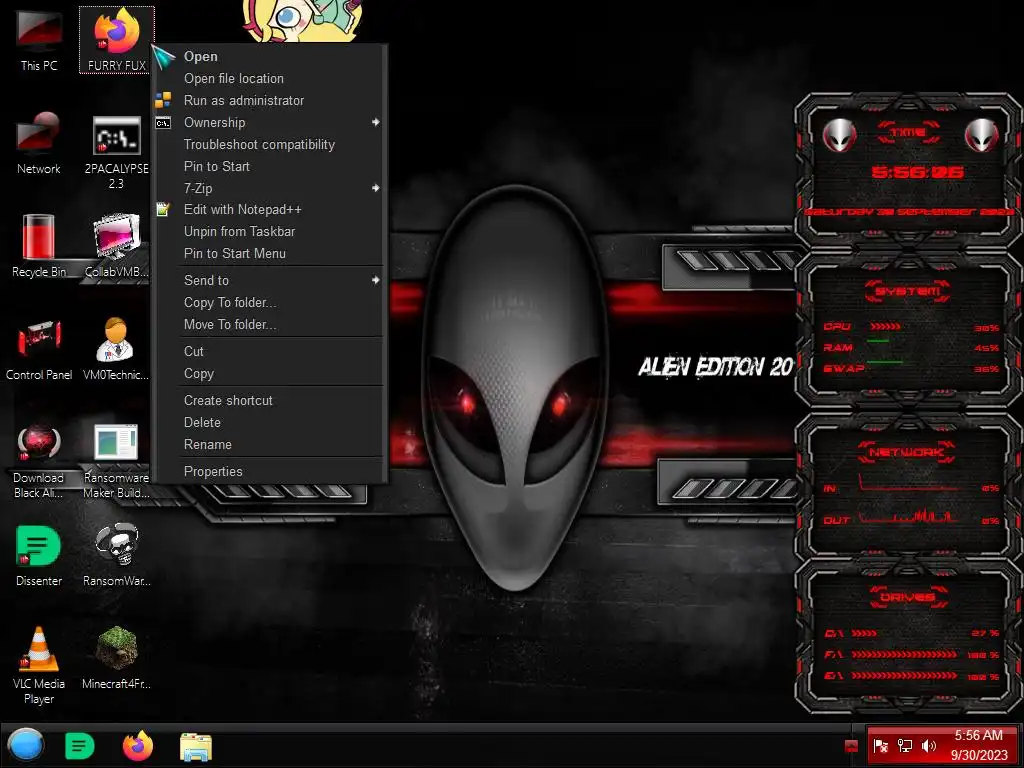Select the 2PACALYPSE 2.3 shortcut

116,152
